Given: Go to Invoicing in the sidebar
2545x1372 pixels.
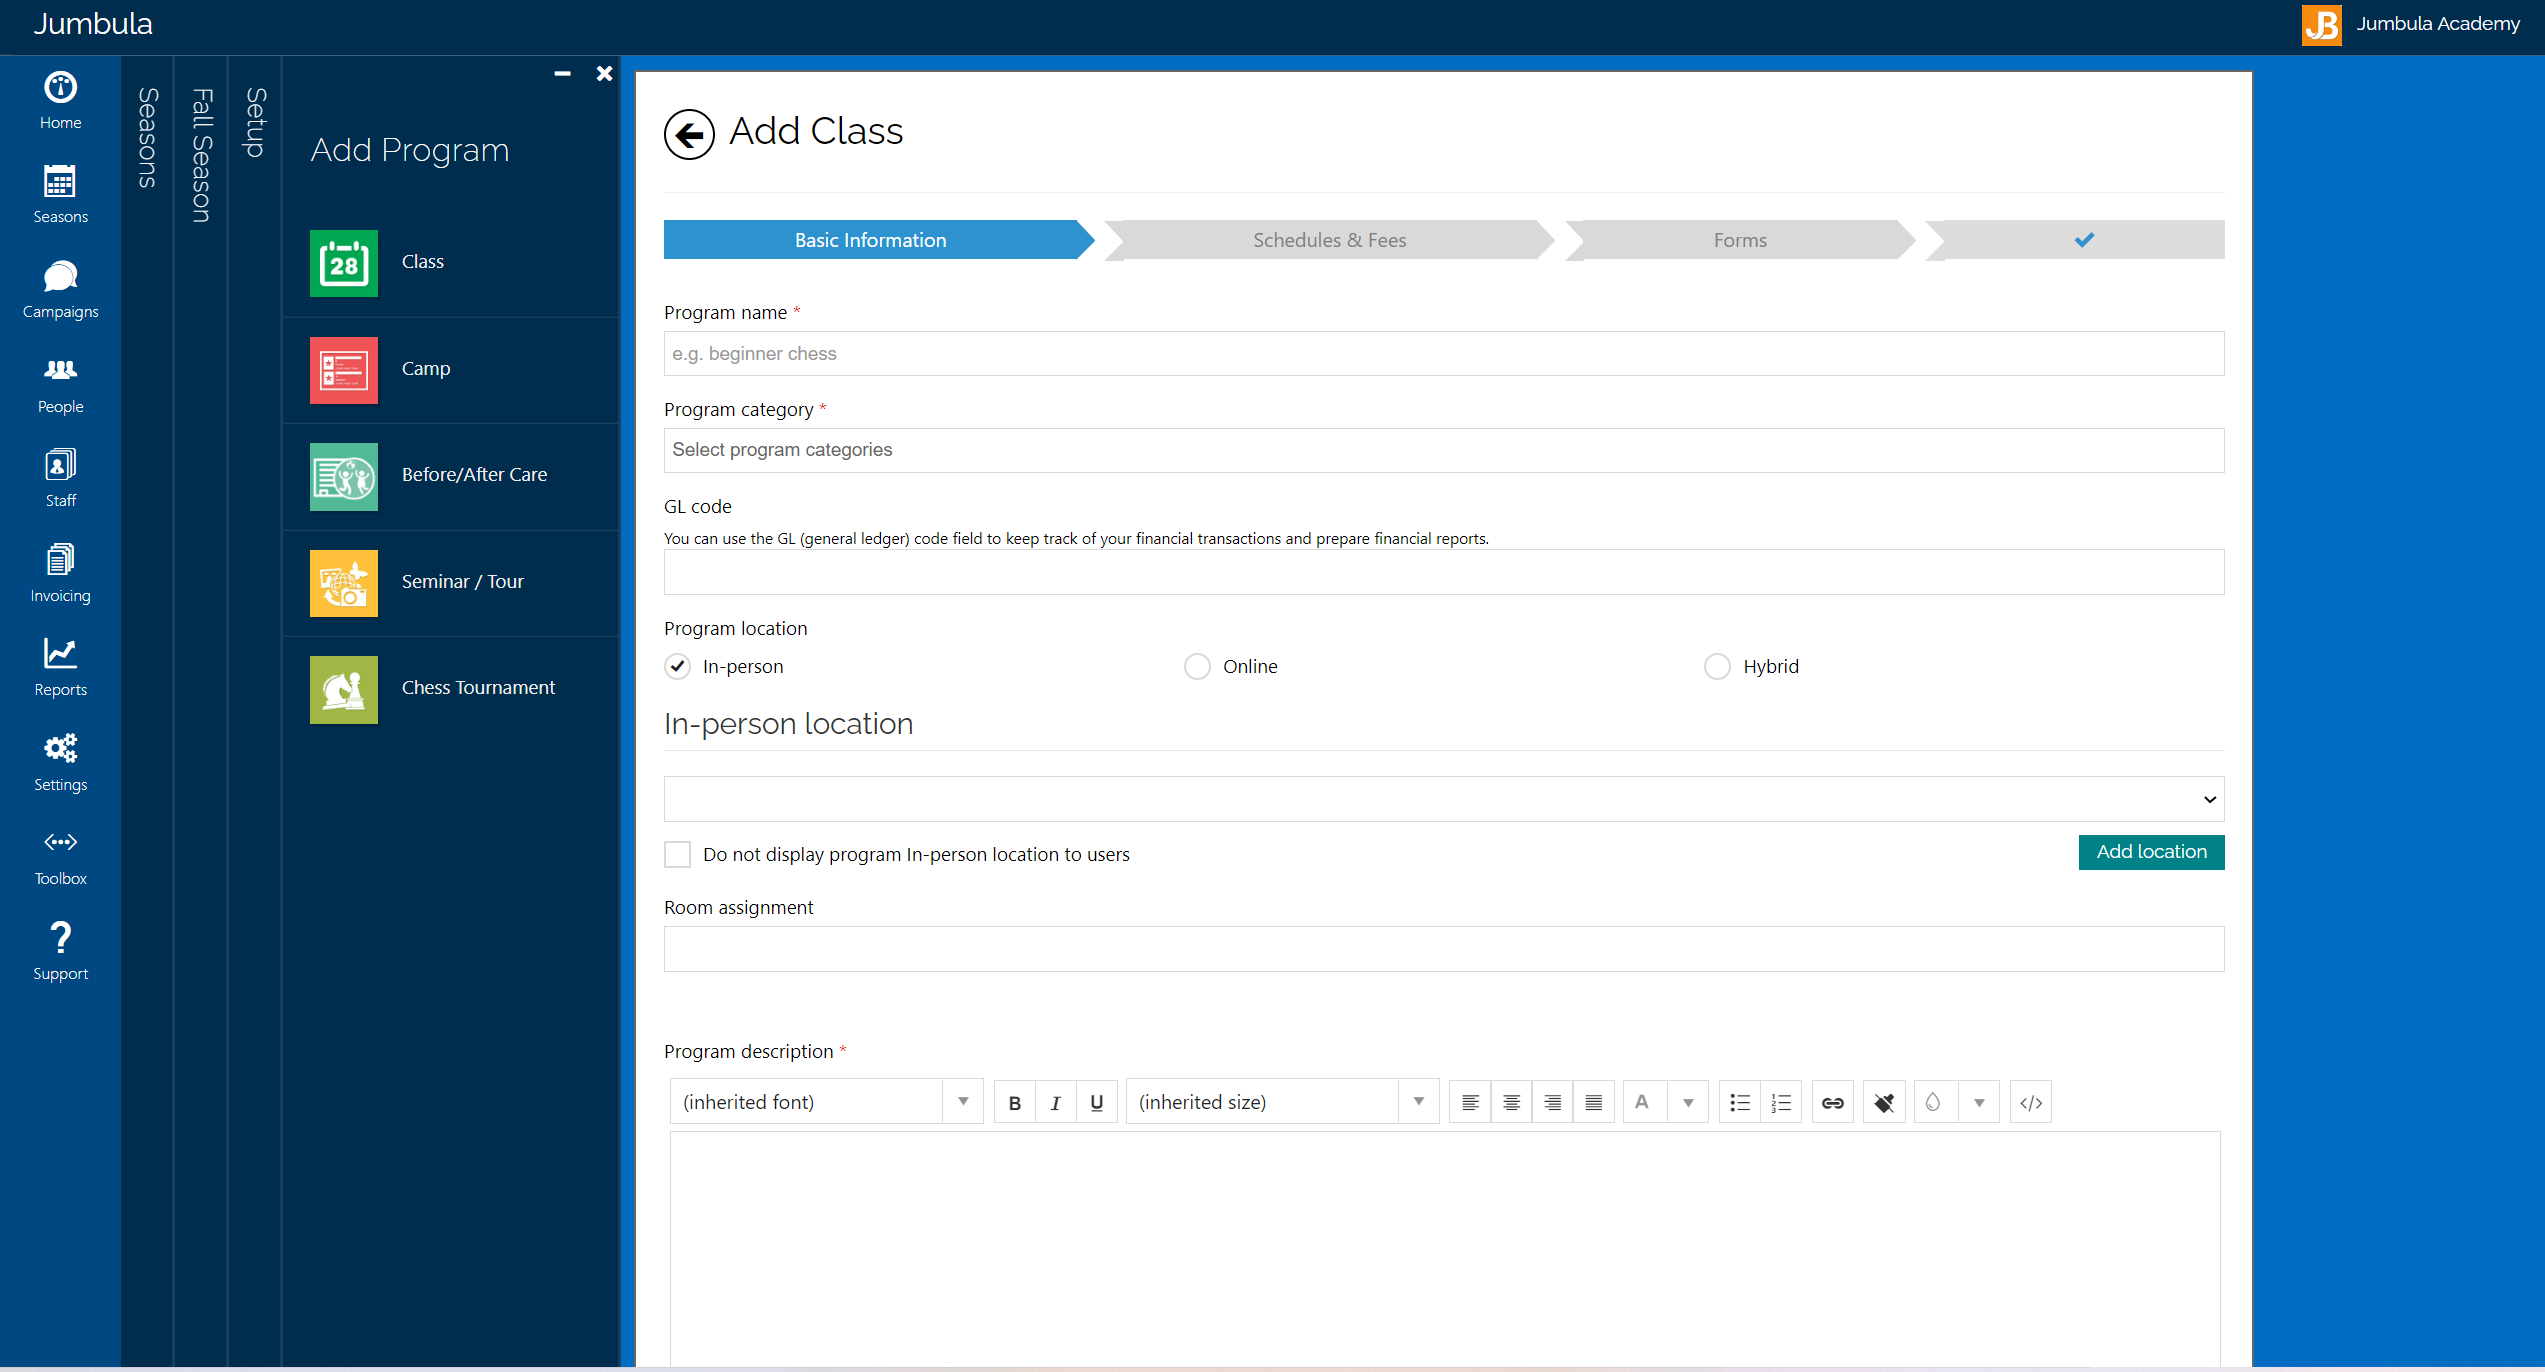Looking at the screenshot, I should pos(60,573).
